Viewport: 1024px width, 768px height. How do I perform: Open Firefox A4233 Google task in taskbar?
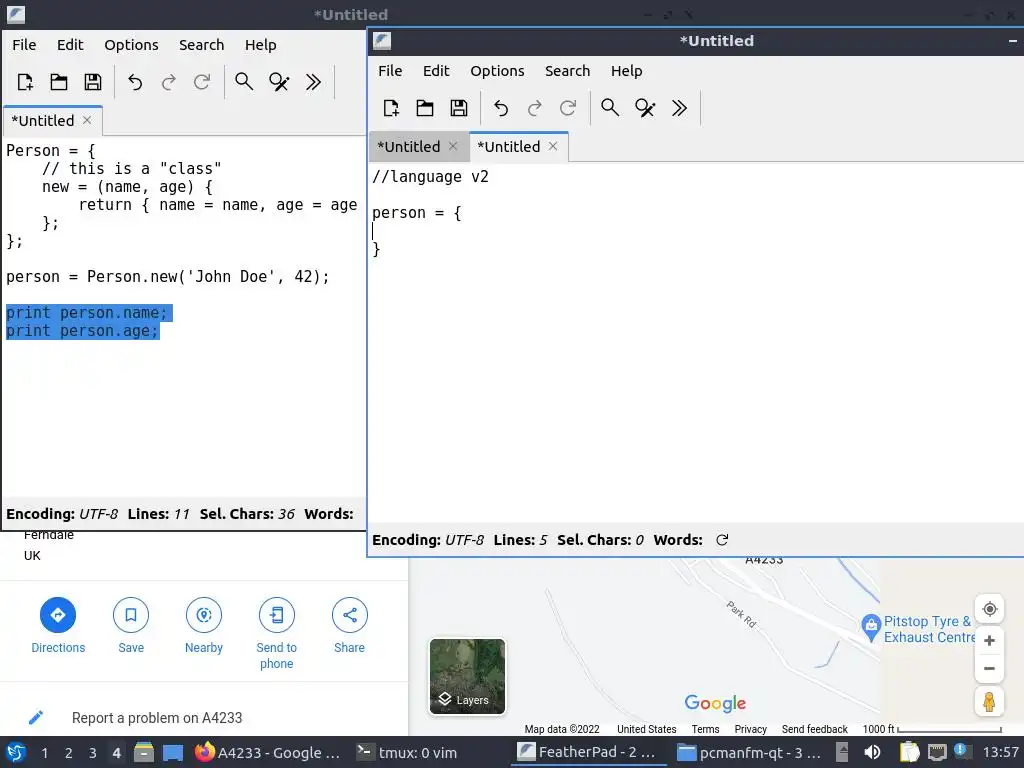[268, 752]
